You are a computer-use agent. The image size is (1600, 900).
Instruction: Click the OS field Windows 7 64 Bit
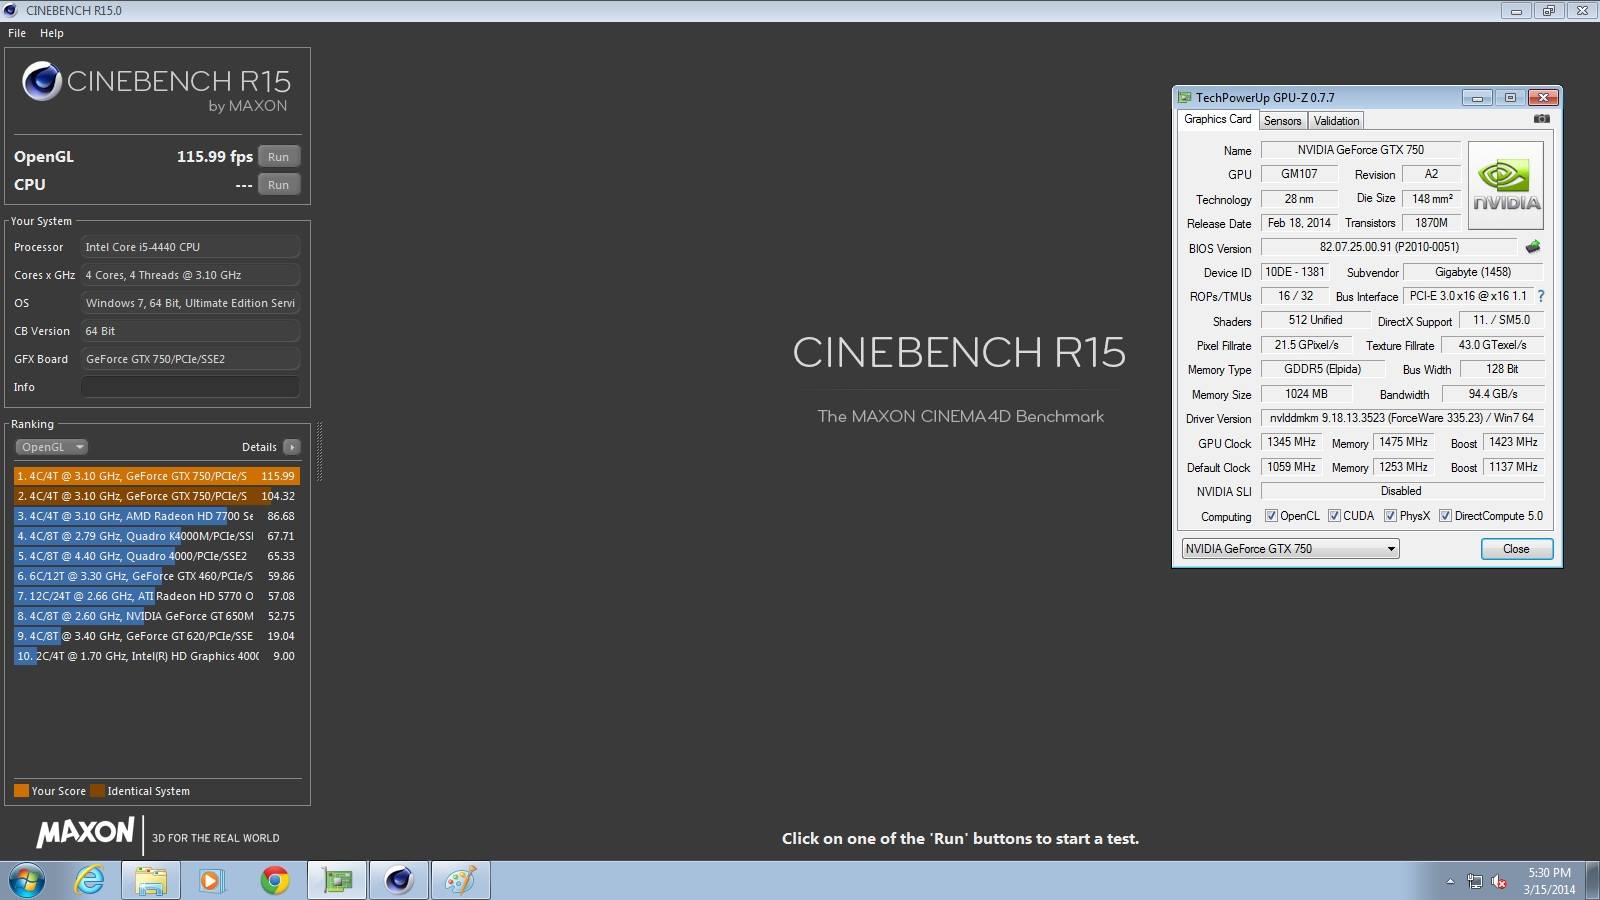[x=190, y=303]
